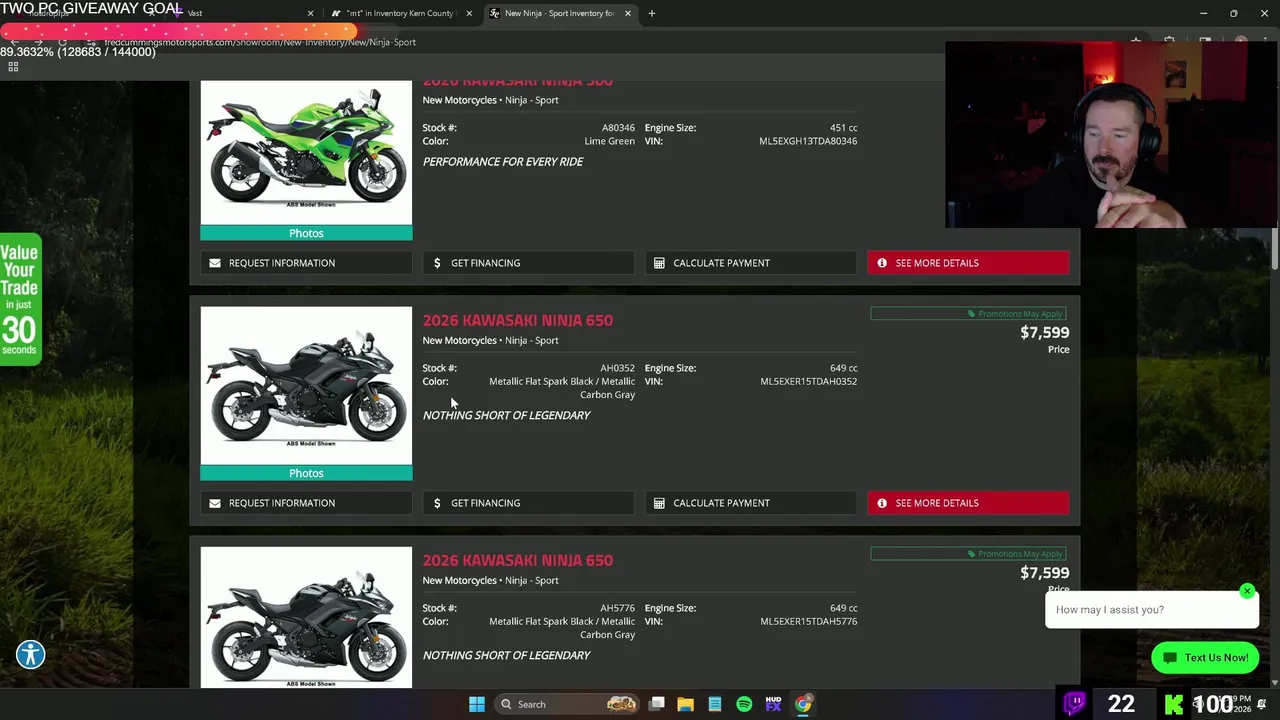Get financing for Ninja 650 AH0352
The height and width of the screenshot is (720, 1280).
pyautogui.click(x=528, y=503)
